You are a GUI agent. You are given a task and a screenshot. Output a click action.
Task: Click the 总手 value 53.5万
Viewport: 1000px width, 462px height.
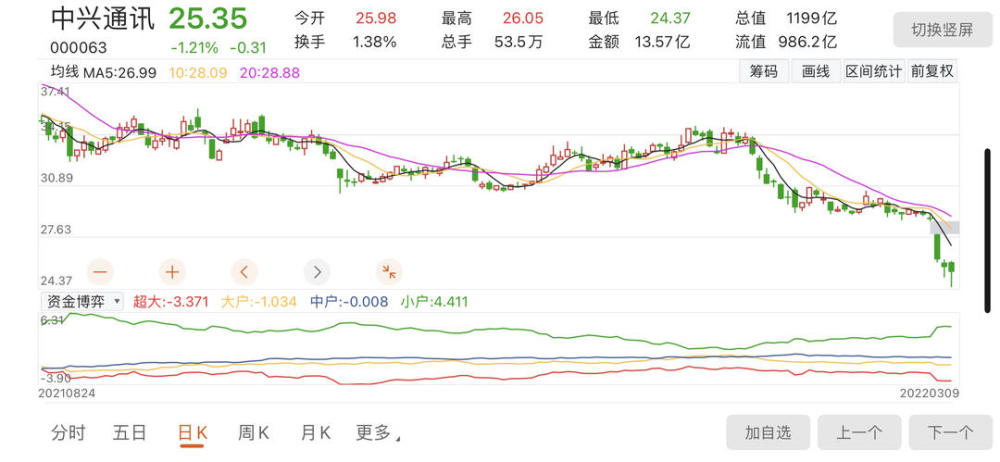click(518, 43)
